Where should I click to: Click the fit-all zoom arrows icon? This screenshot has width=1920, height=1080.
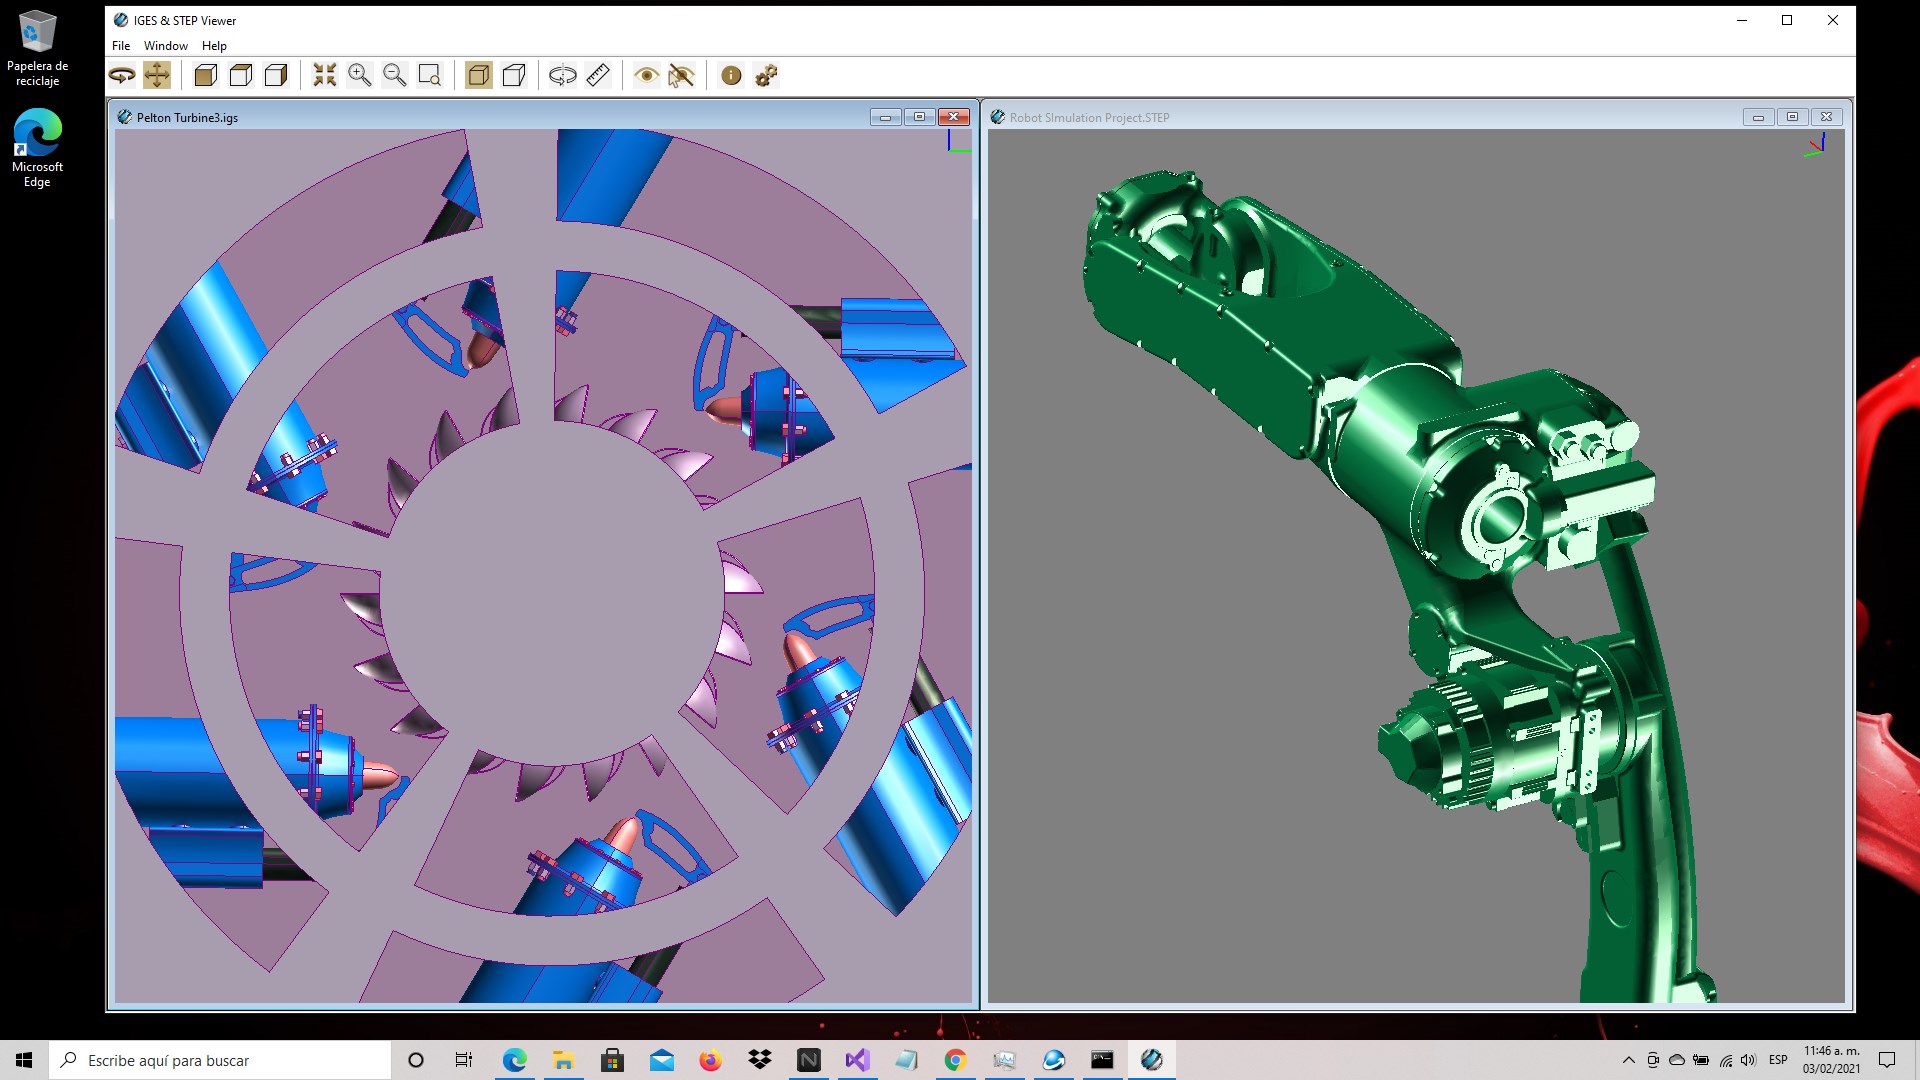click(x=325, y=75)
